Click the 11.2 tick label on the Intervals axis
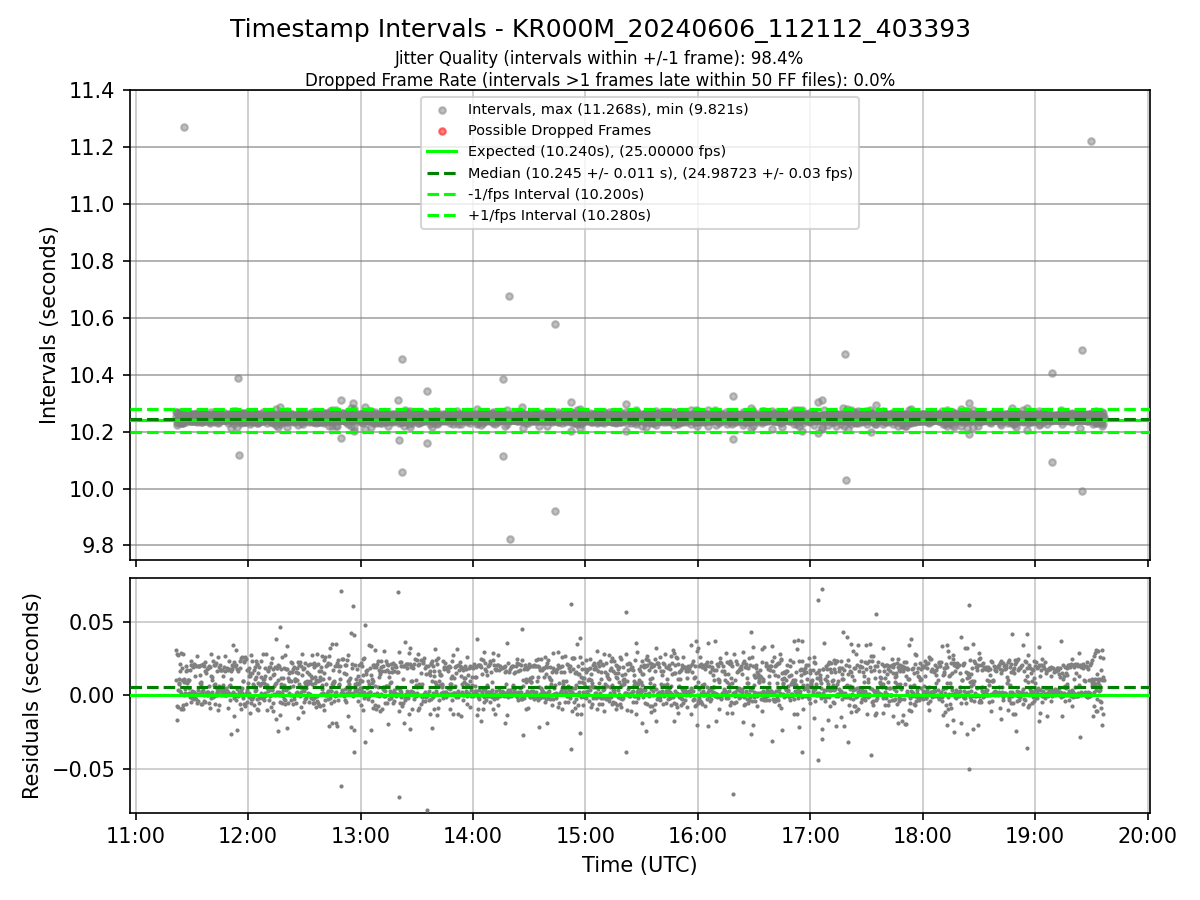This screenshot has height=900, width=1200. [92, 148]
